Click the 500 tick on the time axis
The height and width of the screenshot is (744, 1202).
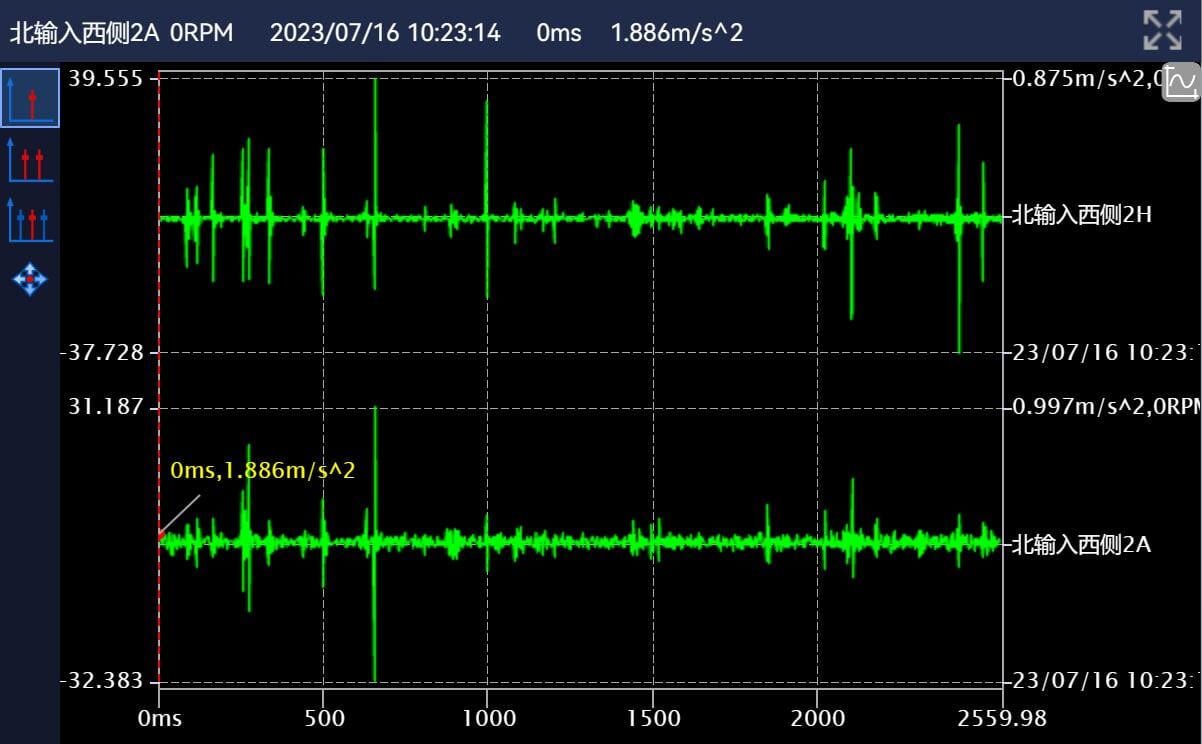coord(324,718)
